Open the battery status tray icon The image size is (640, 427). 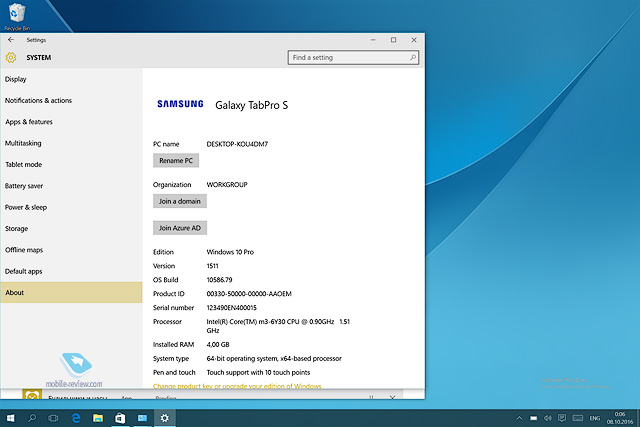point(533,418)
